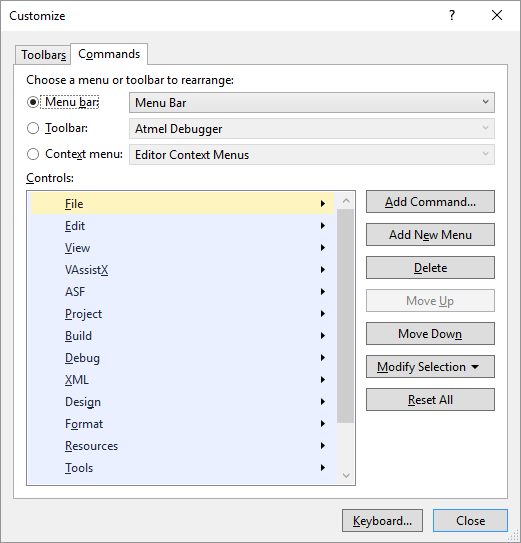Click the Add Command button
This screenshot has width=521, height=543.
point(430,202)
